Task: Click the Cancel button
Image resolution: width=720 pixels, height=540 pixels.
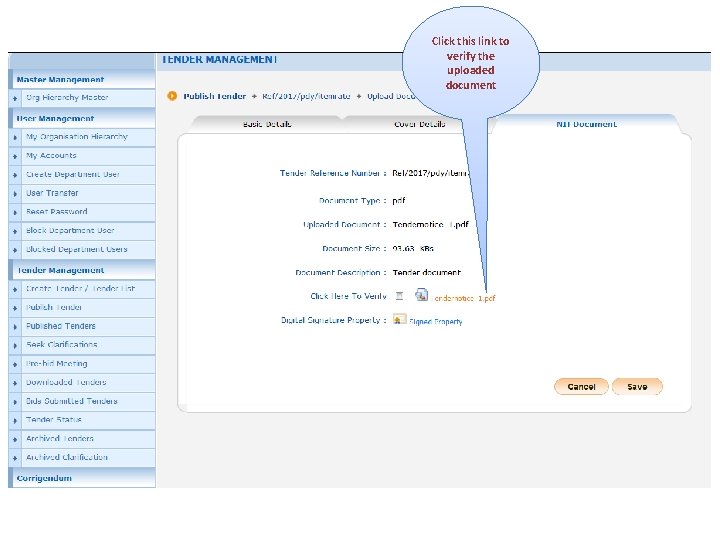Action: click(581, 387)
